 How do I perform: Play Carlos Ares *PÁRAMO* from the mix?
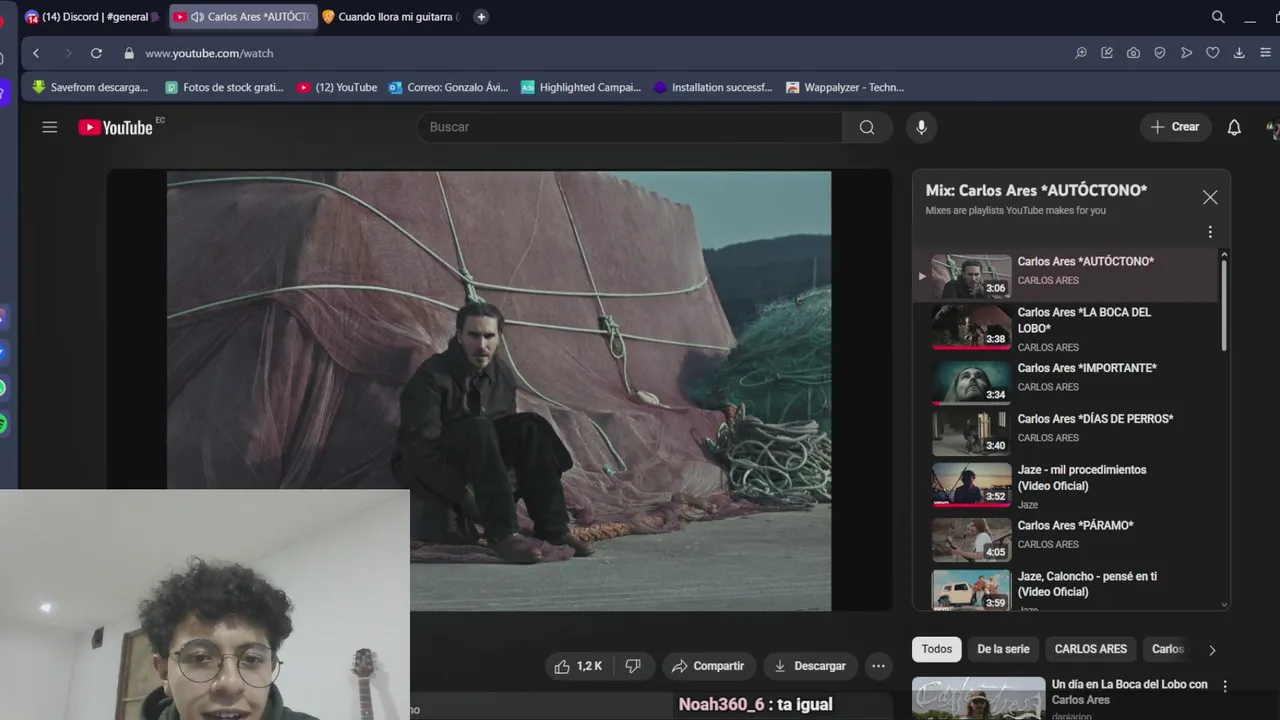pos(1066,538)
